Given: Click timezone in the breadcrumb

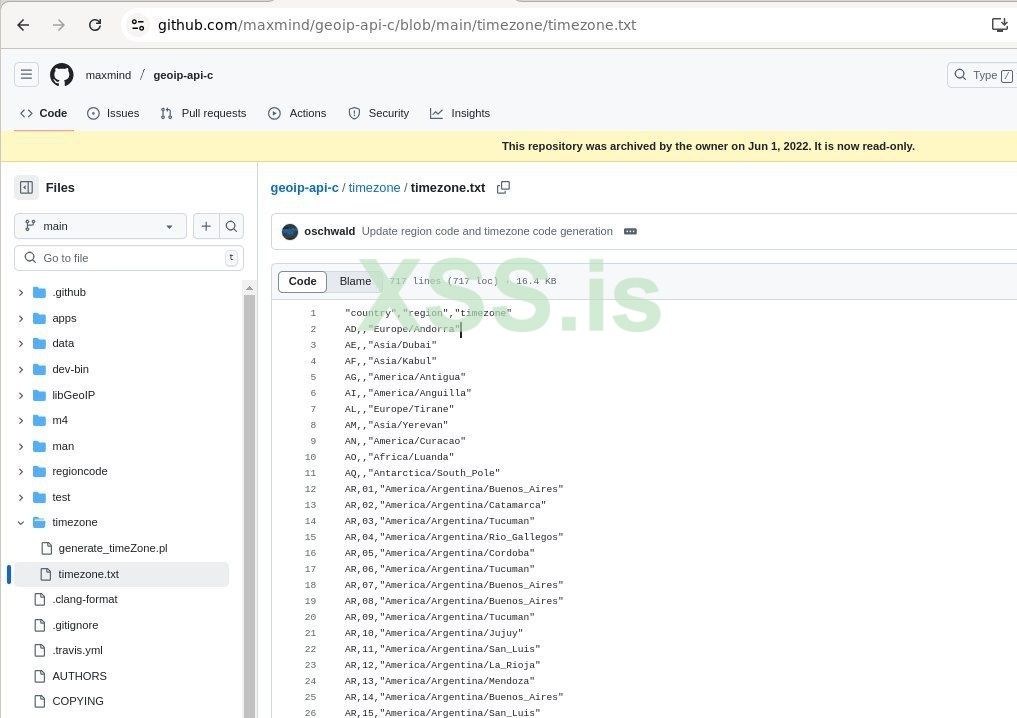Looking at the screenshot, I should tap(374, 187).
